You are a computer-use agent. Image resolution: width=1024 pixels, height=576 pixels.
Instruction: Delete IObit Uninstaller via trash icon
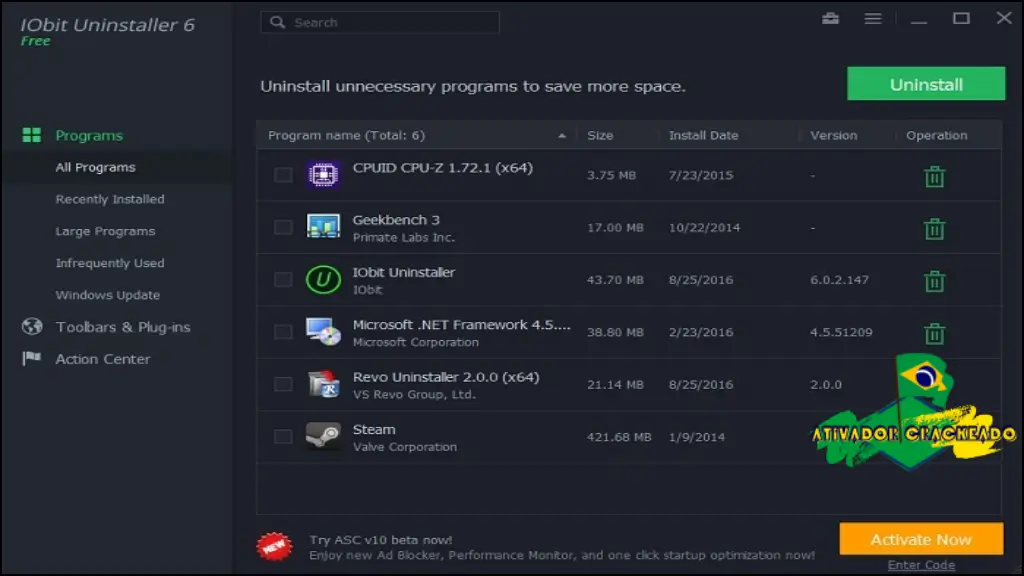935,281
